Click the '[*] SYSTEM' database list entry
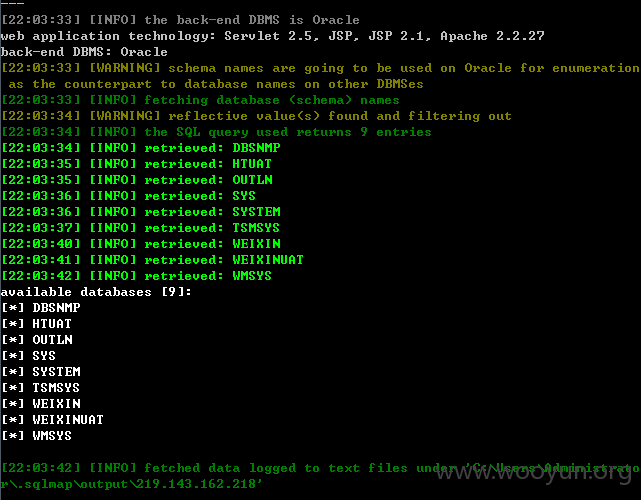This screenshot has width=641, height=500. click(x=41, y=372)
